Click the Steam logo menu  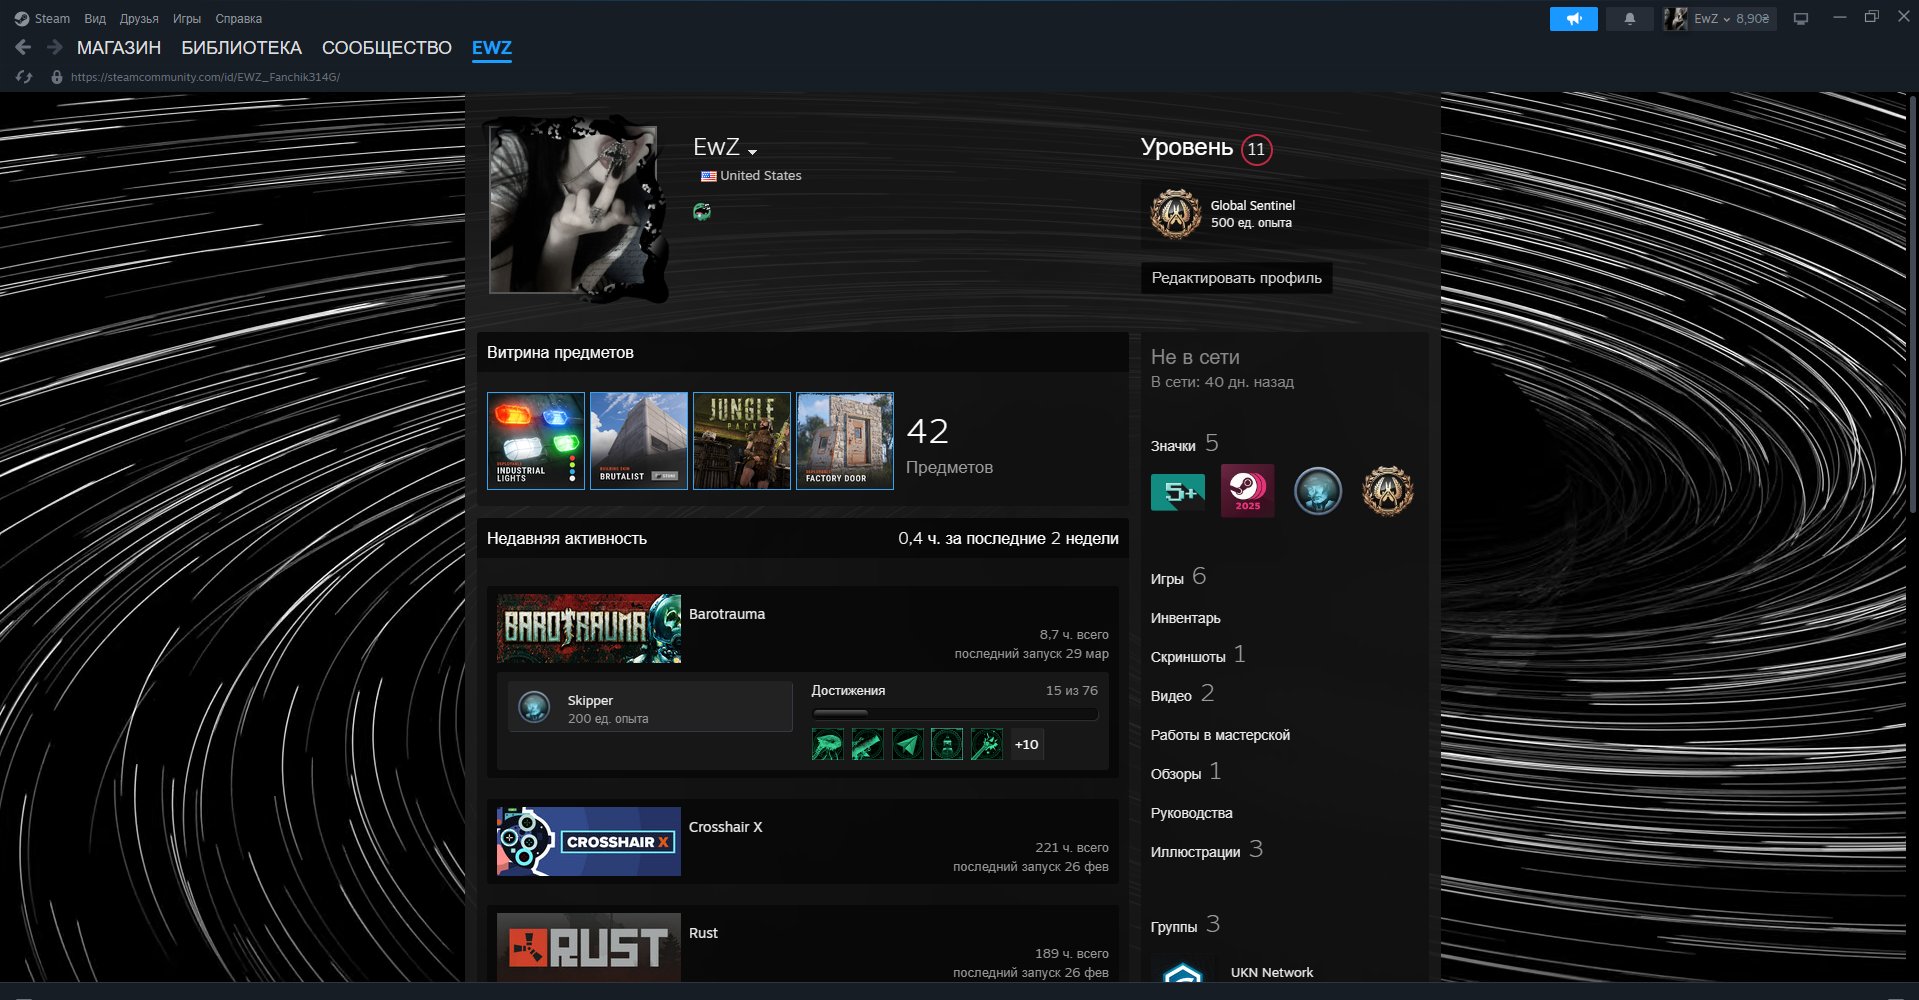[42, 18]
